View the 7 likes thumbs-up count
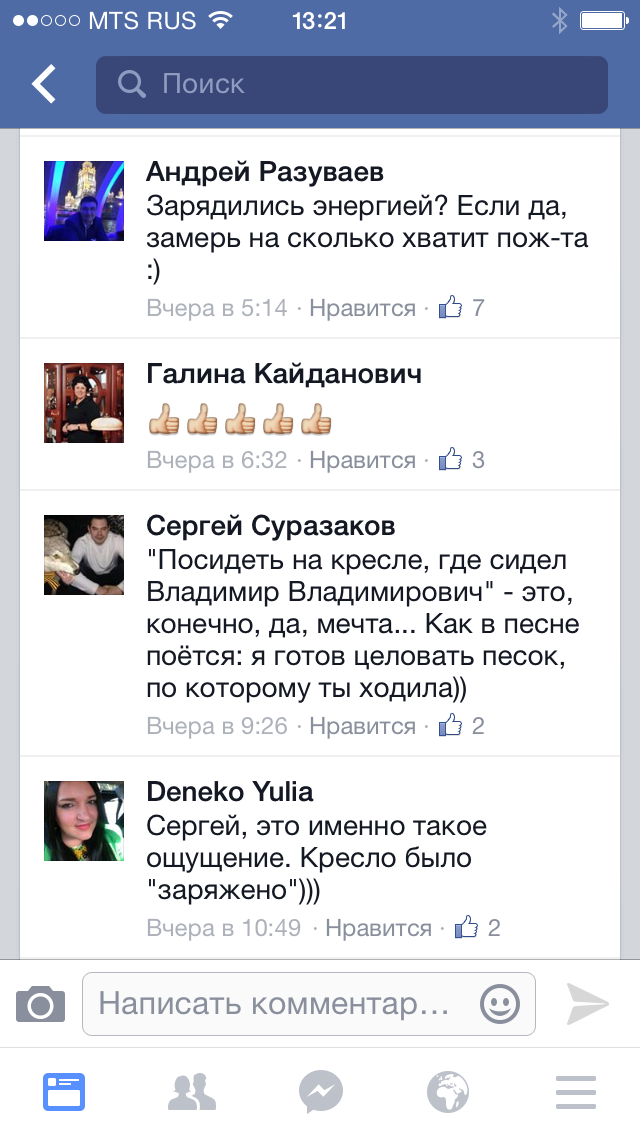 (x=462, y=308)
